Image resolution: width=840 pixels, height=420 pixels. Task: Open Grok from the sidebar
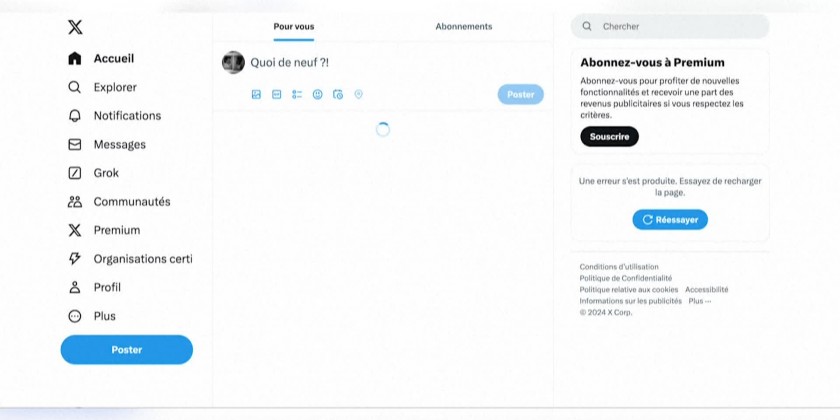click(106, 173)
